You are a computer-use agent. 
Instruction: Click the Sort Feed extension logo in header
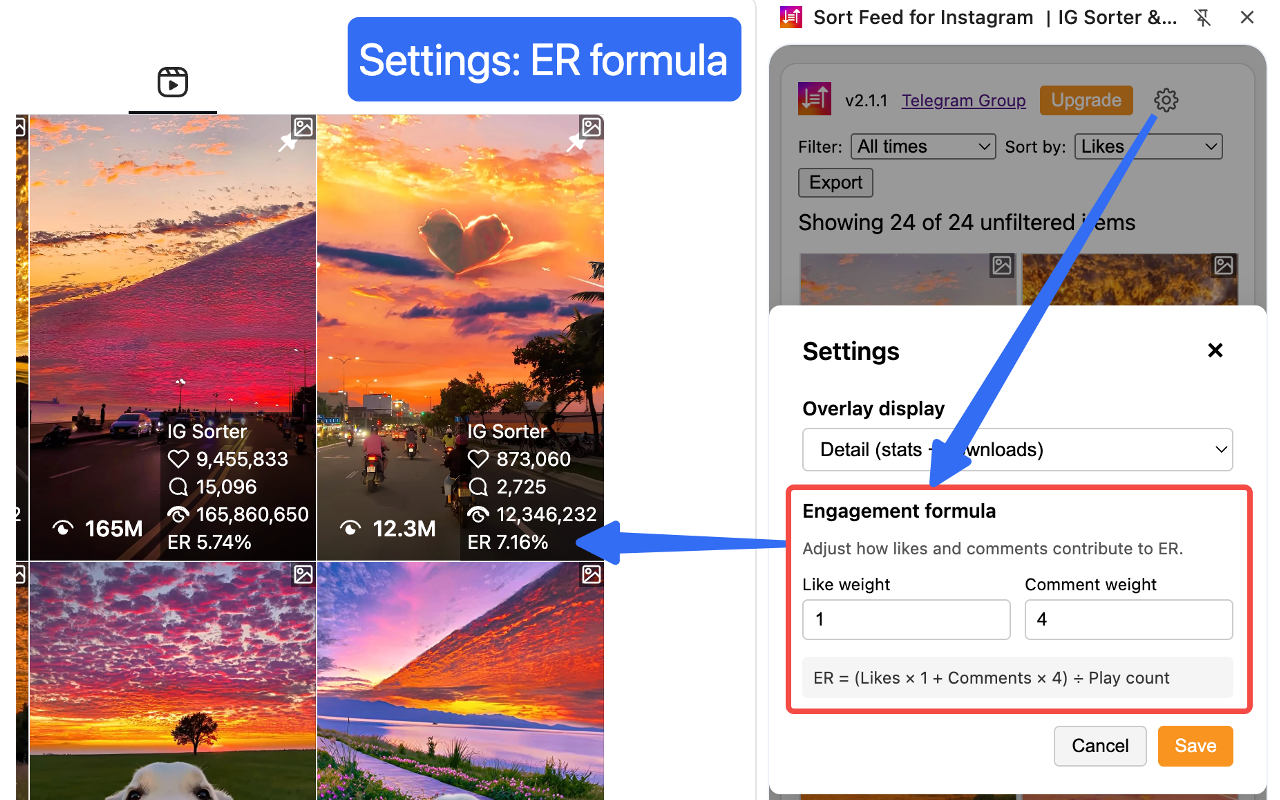(x=792, y=17)
